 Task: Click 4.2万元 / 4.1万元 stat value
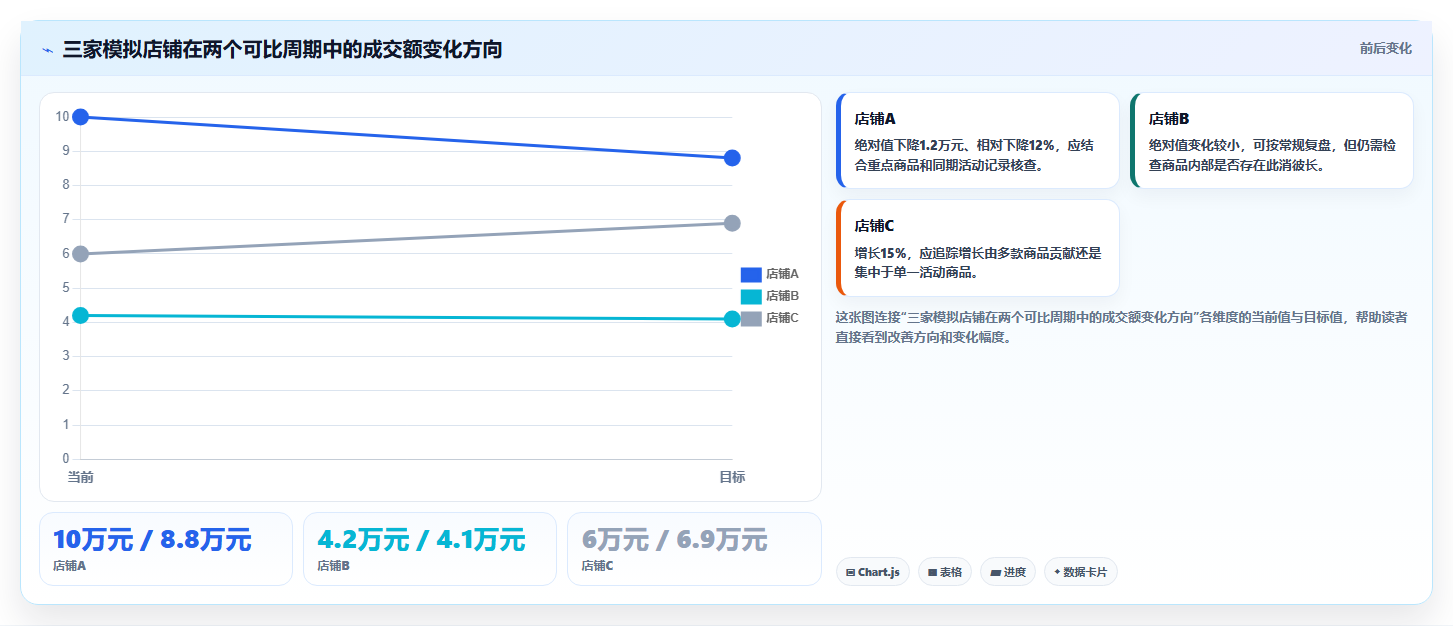[x=421, y=540]
